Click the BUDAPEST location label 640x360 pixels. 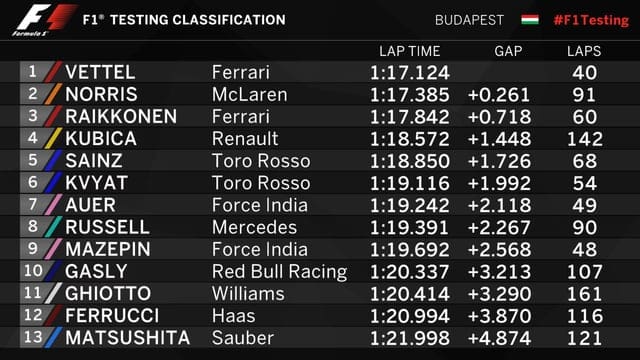(469, 20)
